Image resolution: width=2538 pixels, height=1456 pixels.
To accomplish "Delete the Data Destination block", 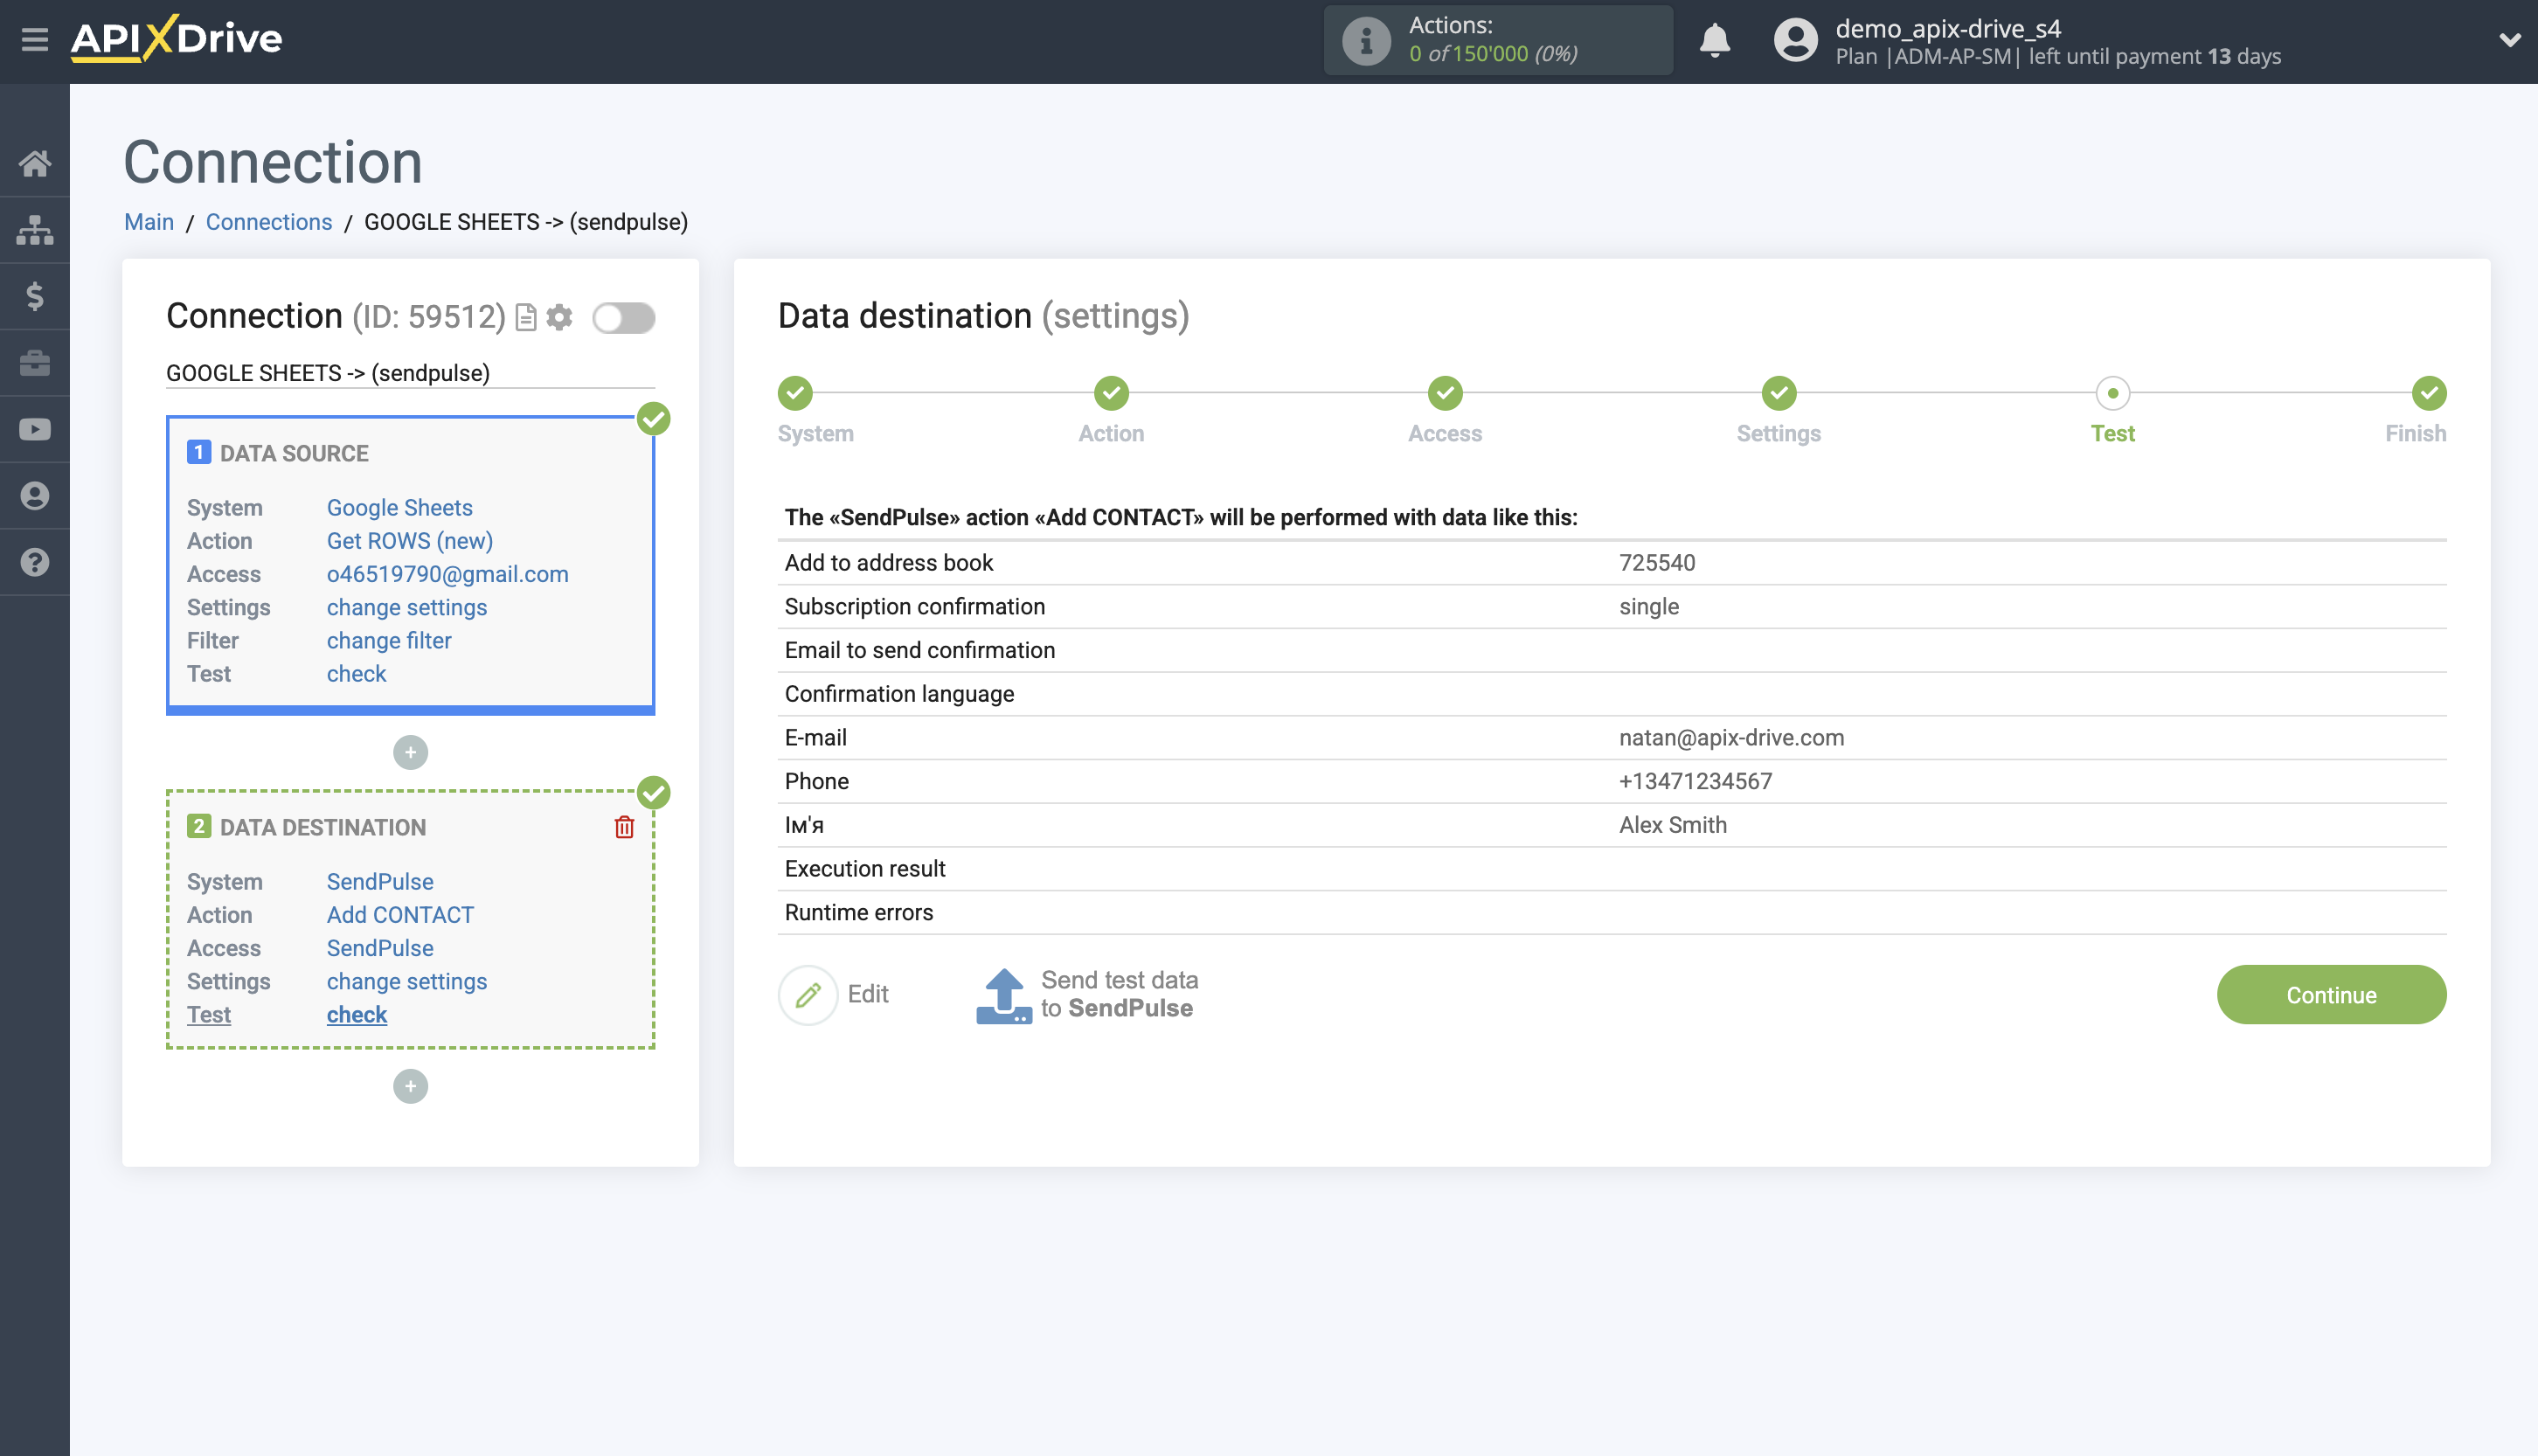I will [625, 827].
